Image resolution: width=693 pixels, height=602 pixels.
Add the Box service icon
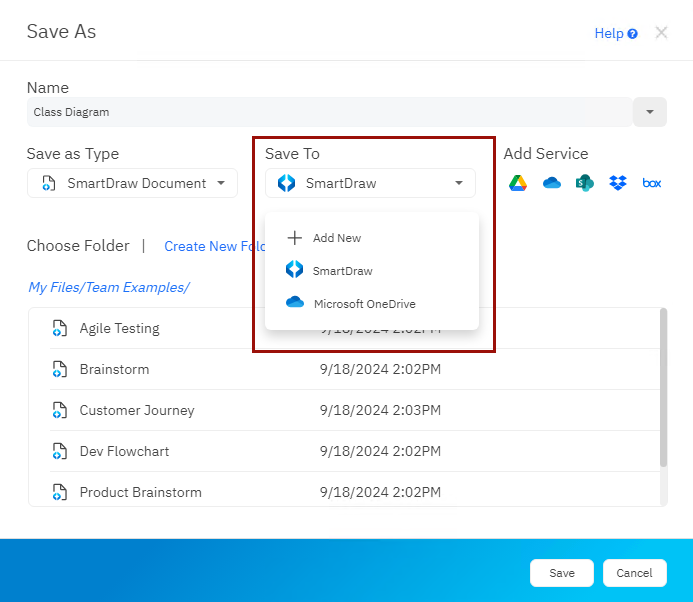click(x=652, y=183)
